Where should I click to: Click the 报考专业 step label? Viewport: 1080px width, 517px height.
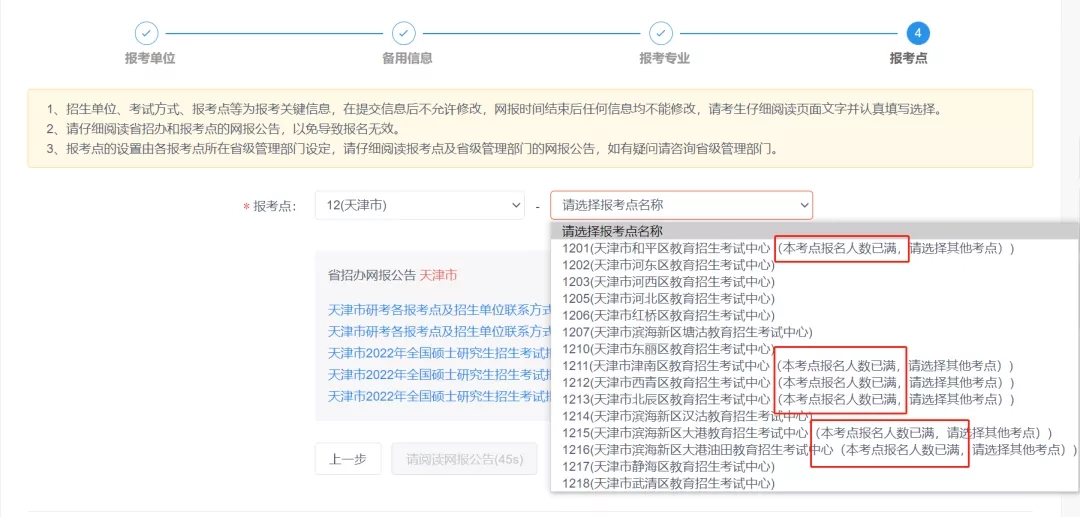pos(665,59)
